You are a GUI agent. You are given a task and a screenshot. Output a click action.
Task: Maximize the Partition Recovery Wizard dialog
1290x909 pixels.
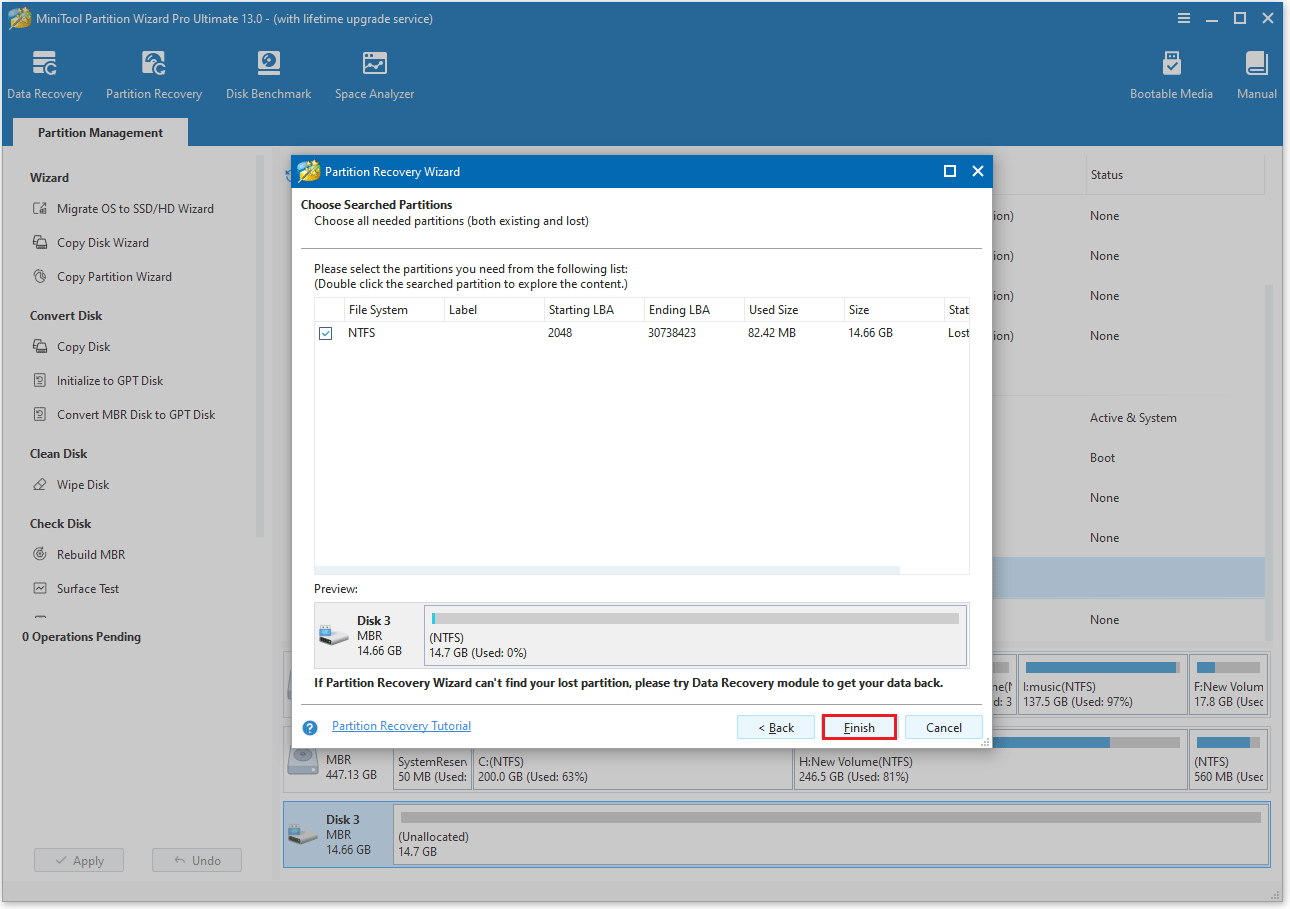[x=950, y=171]
